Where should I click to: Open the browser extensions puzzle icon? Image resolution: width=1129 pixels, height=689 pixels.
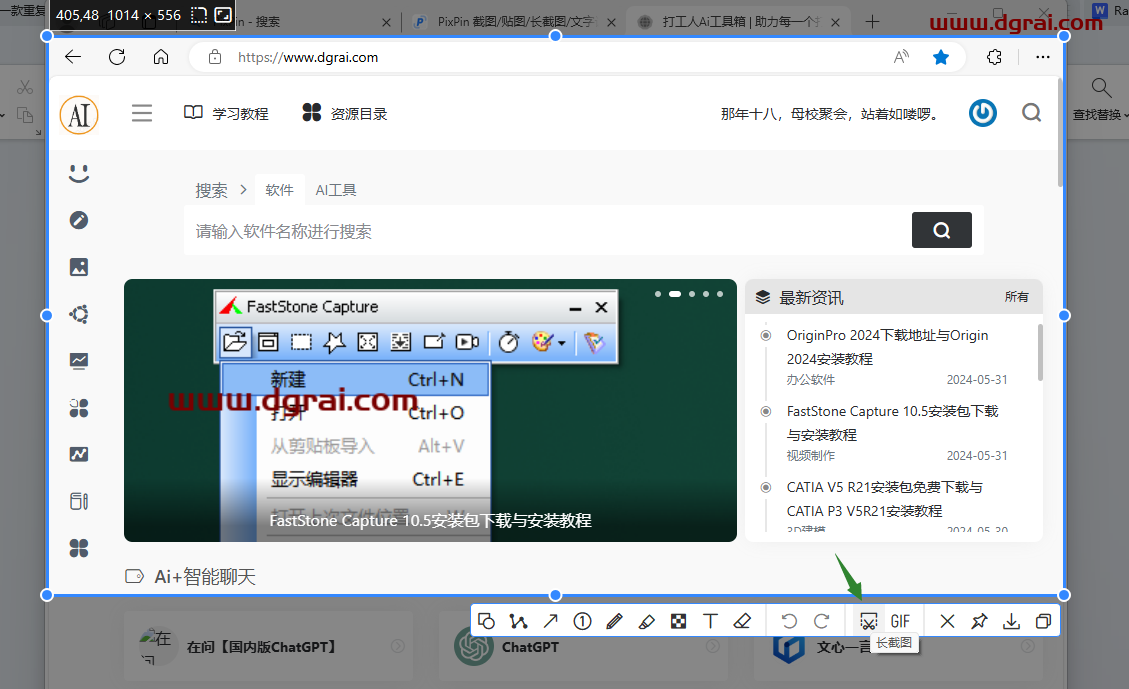pos(994,57)
